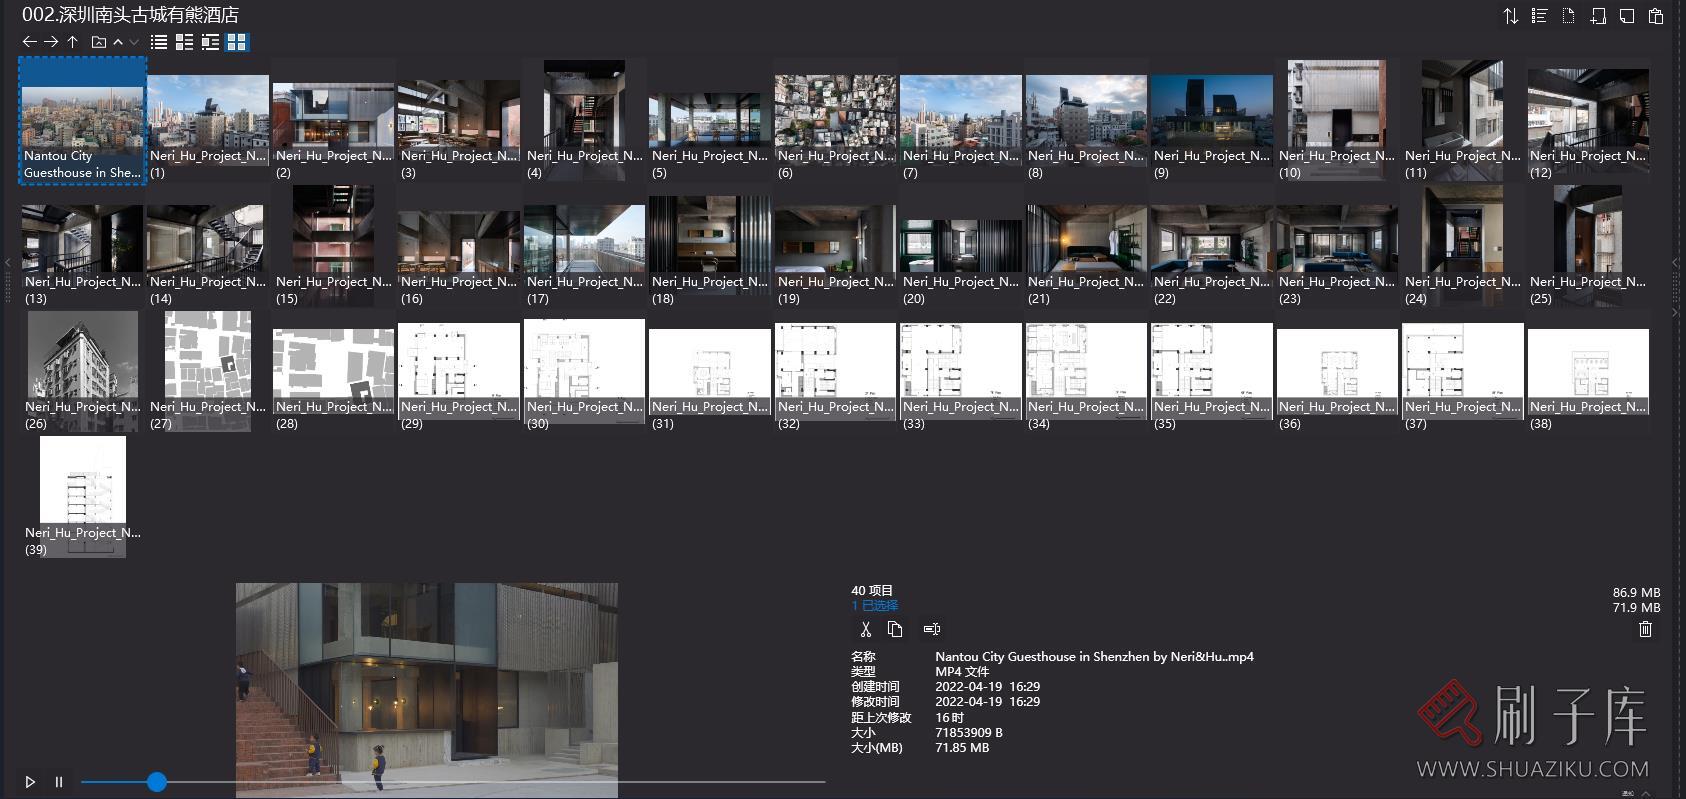Image resolution: width=1686 pixels, height=799 pixels.
Task: Click the down chevron next to folder icon
Action: coord(134,42)
